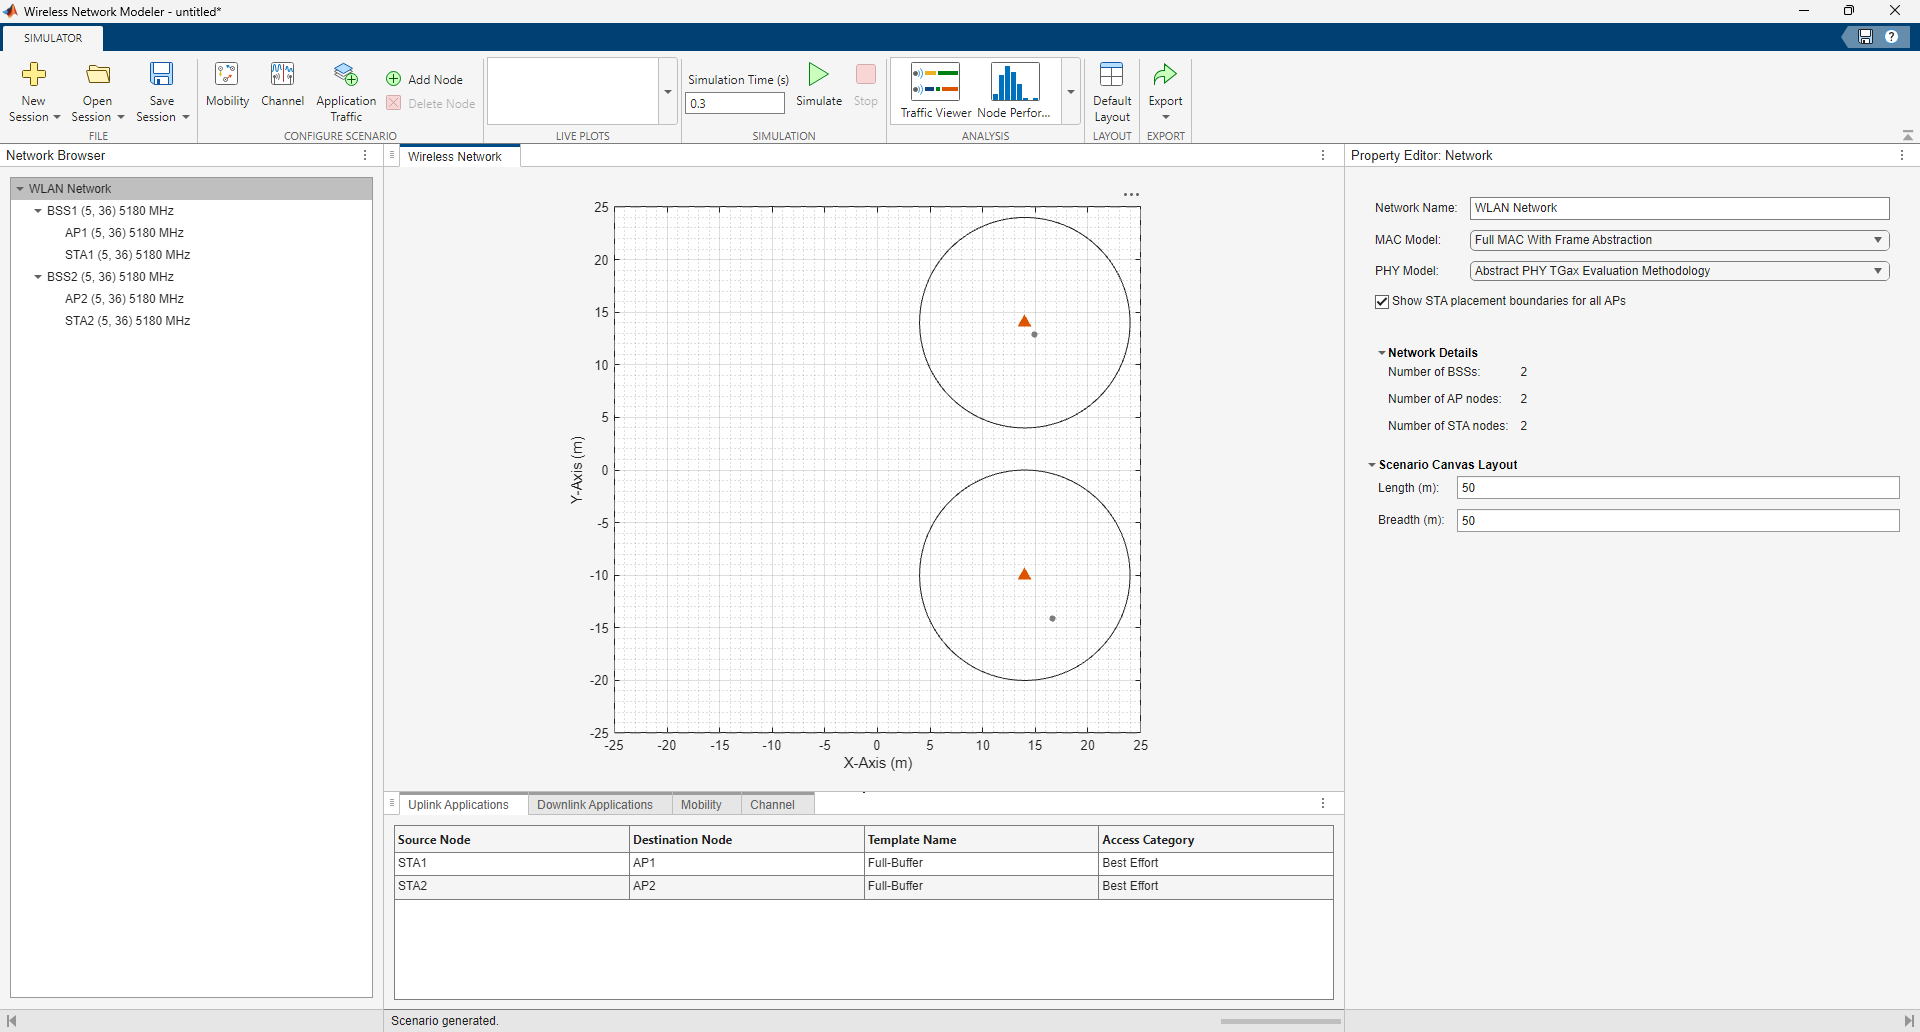
Task: Enable Show STA placement boundaries for all APs
Action: tap(1381, 301)
